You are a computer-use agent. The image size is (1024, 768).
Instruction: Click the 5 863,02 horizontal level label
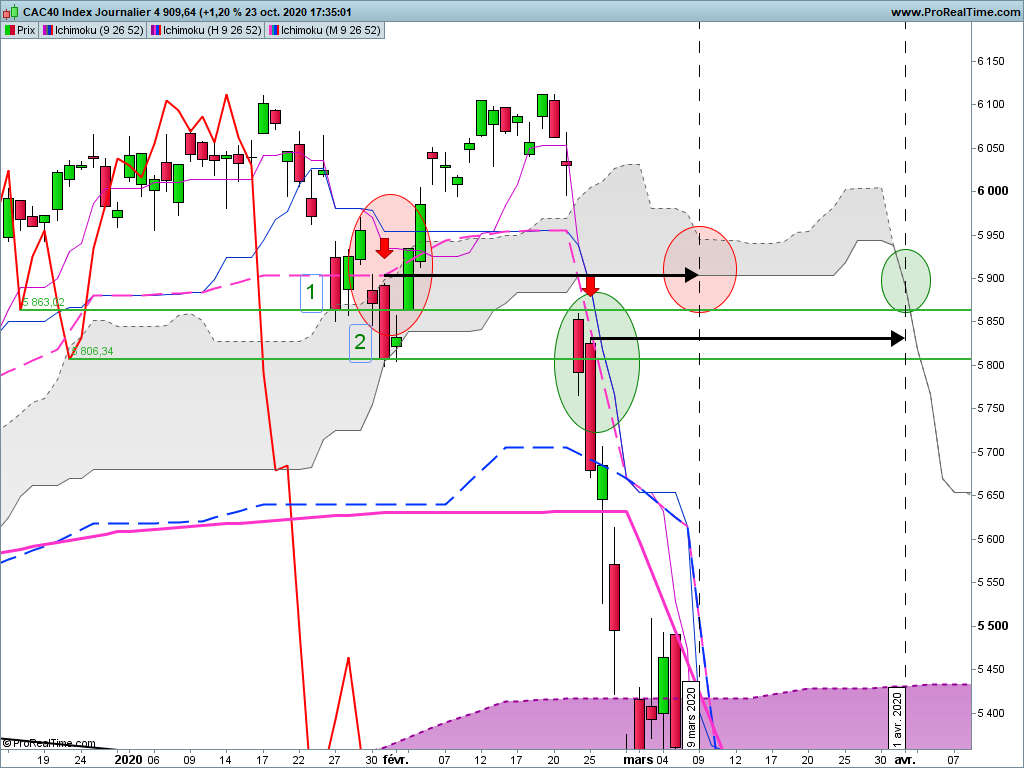click(43, 302)
